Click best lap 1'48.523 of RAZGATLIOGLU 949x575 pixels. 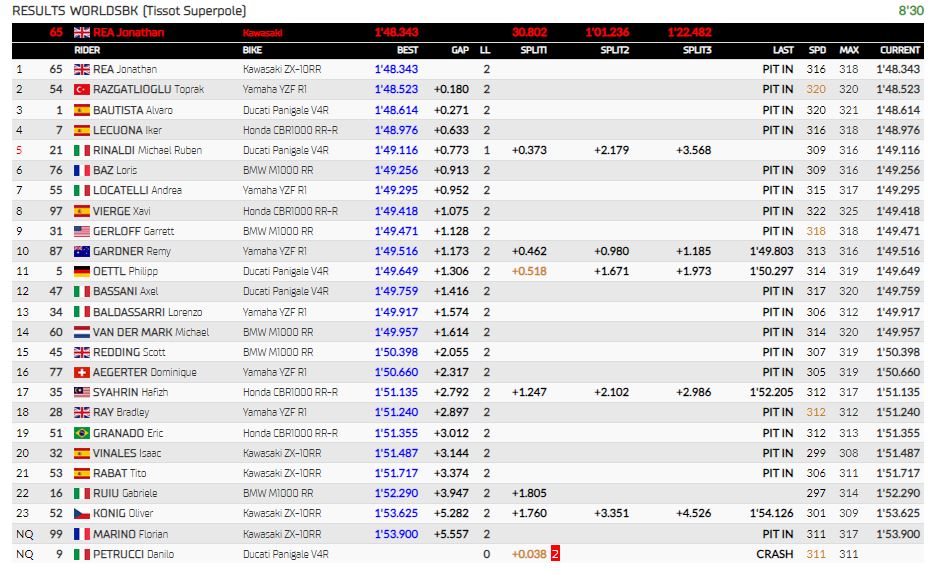(396, 90)
